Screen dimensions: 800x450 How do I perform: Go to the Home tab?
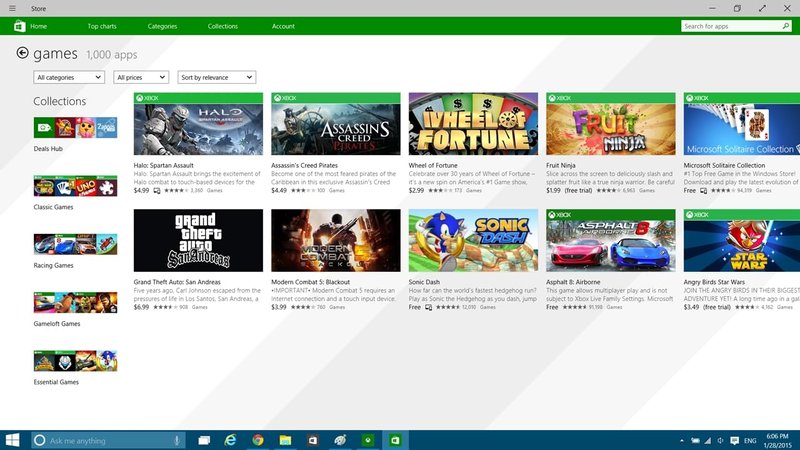click(x=38, y=26)
